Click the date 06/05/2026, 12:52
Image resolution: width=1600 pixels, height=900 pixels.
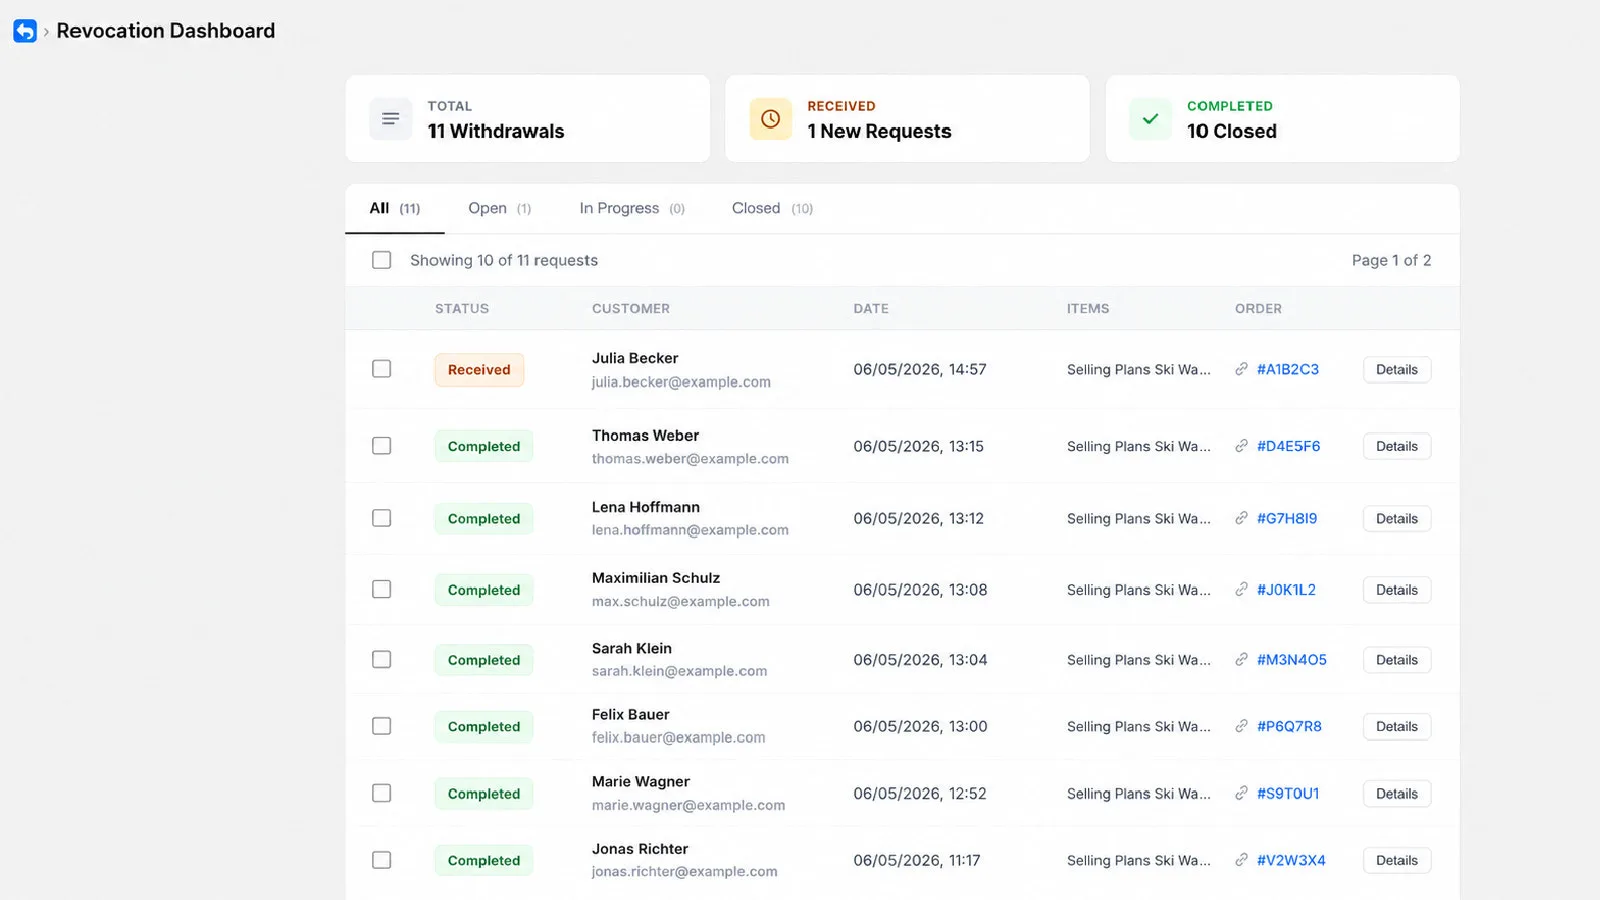pyautogui.click(x=920, y=793)
